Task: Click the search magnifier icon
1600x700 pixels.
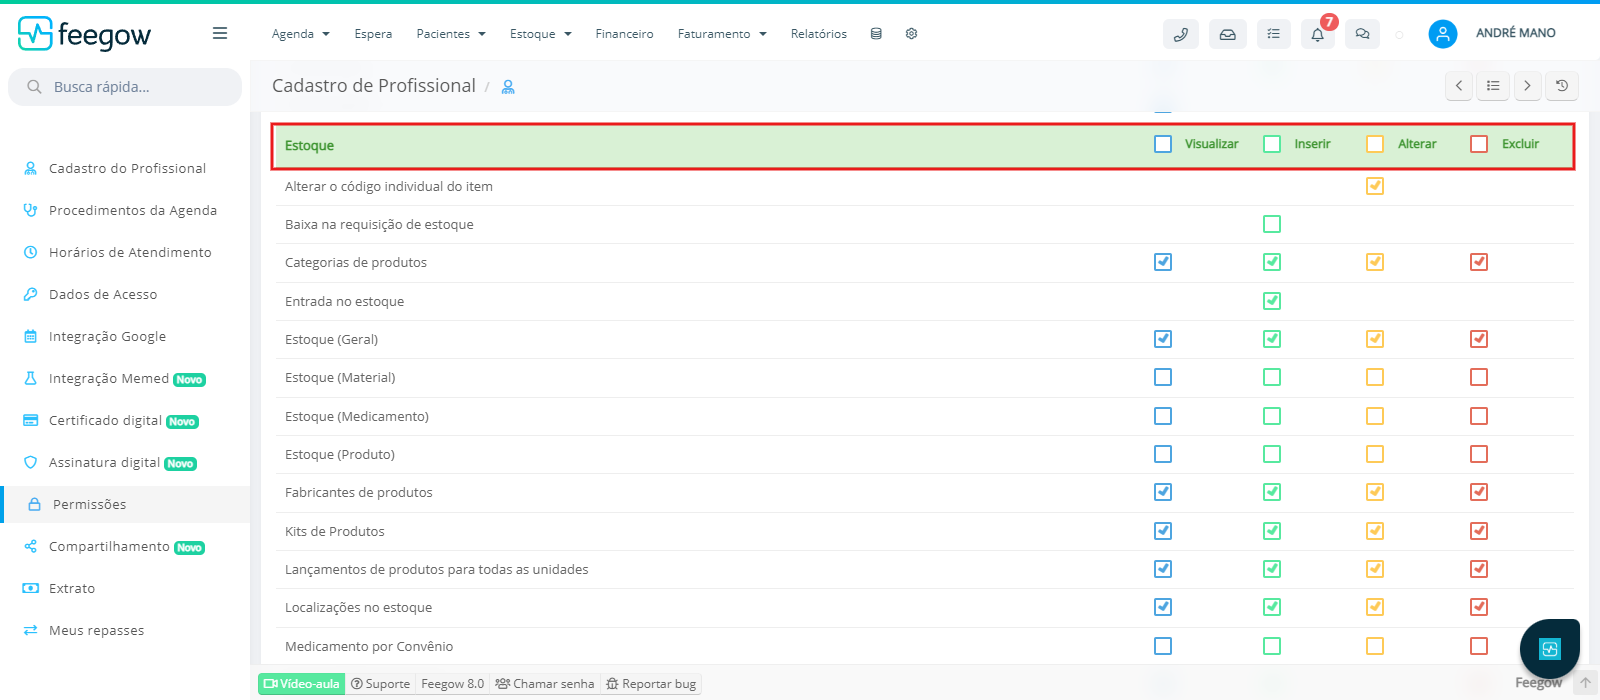Action: click(x=34, y=87)
